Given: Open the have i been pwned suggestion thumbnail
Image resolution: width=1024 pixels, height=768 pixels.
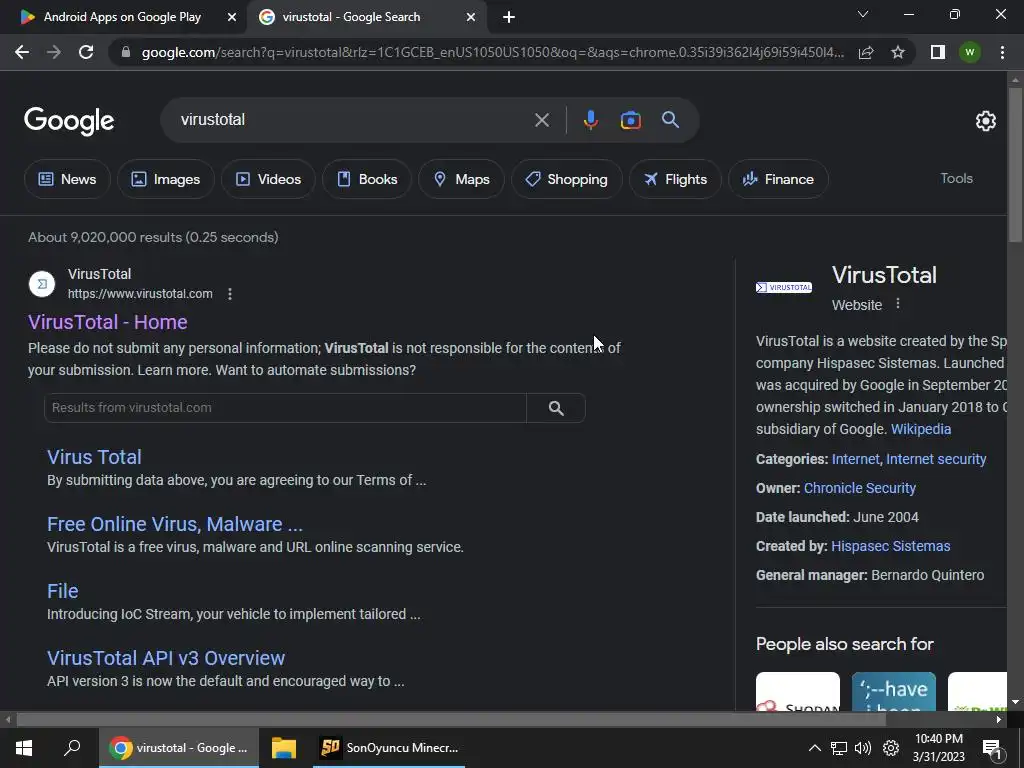Looking at the screenshot, I should tap(893, 692).
